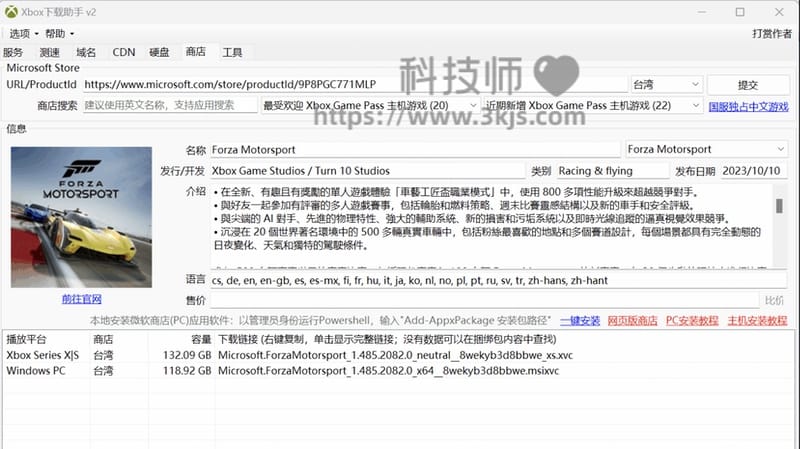Open 国服独占中文游戏 link
Image resolution: width=800 pixels, height=449 pixels.
coord(748,106)
